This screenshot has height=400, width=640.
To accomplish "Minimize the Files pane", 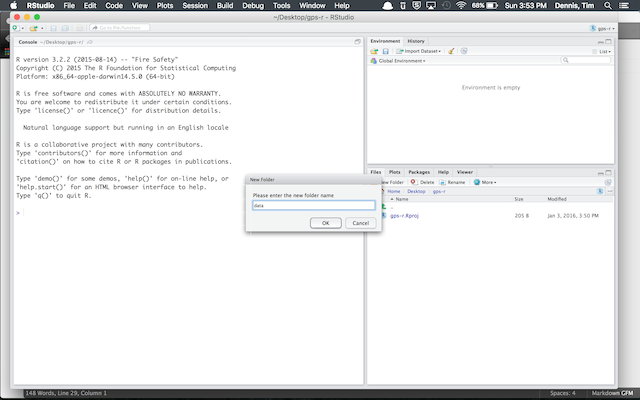I will pyautogui.click(x=600, y=173).
